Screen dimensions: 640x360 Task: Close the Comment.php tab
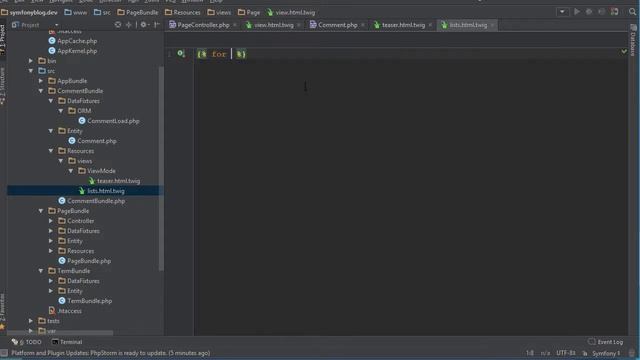[363, 25]
